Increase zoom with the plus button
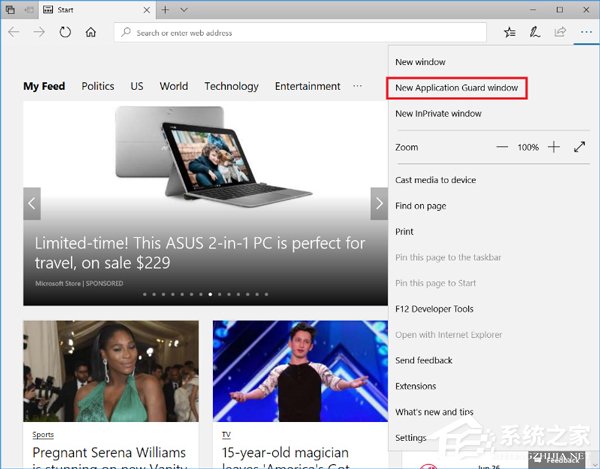The width and height of the screenshot is (600, 469). pos(554,147)
